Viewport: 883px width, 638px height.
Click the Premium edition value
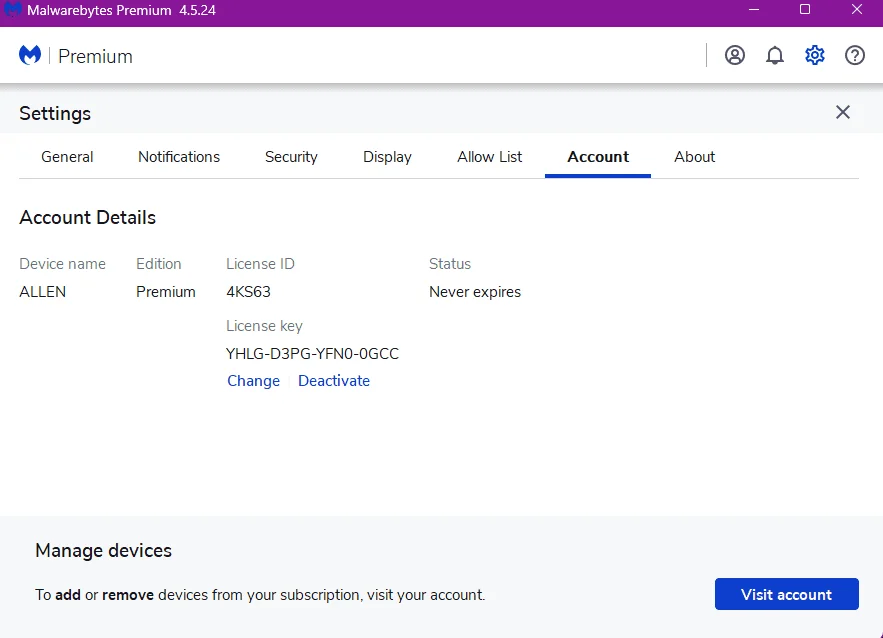[166, 292]
